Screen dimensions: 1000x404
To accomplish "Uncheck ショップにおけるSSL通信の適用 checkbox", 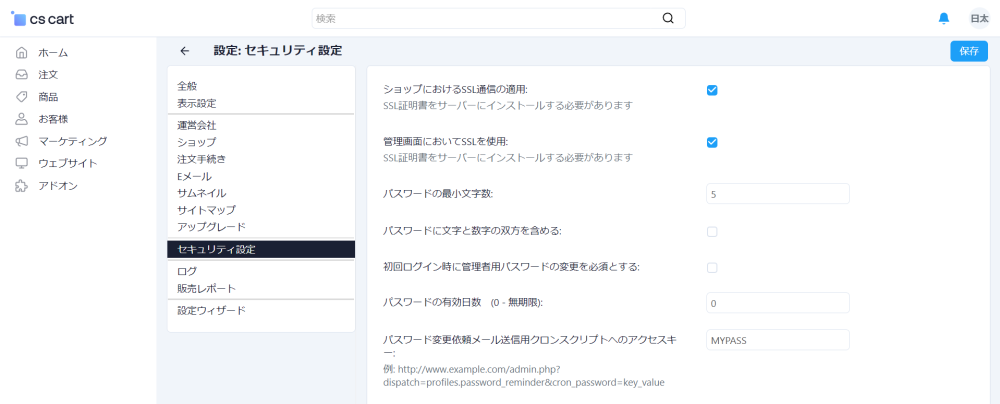I will click(x=712, y=91).
